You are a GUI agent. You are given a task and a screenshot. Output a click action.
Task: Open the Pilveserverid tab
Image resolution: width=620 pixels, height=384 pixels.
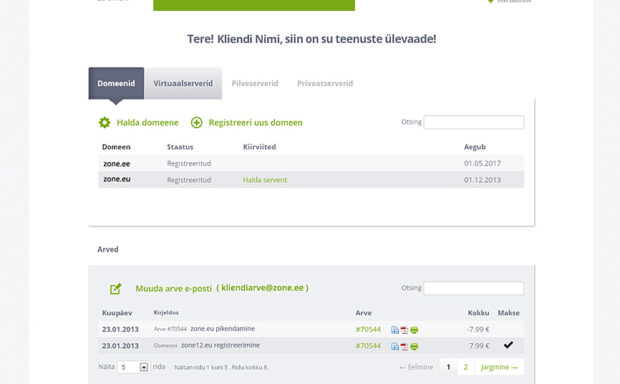coord(255,83)
